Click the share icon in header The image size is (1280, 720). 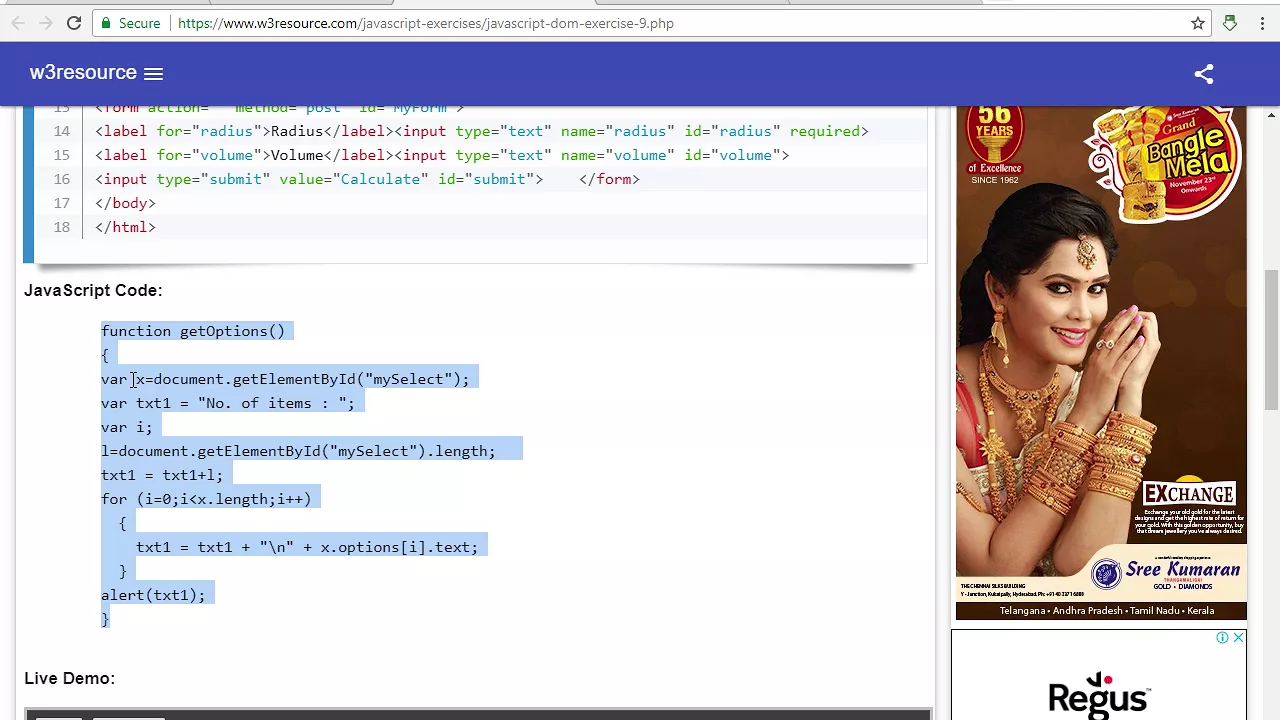1204,73
